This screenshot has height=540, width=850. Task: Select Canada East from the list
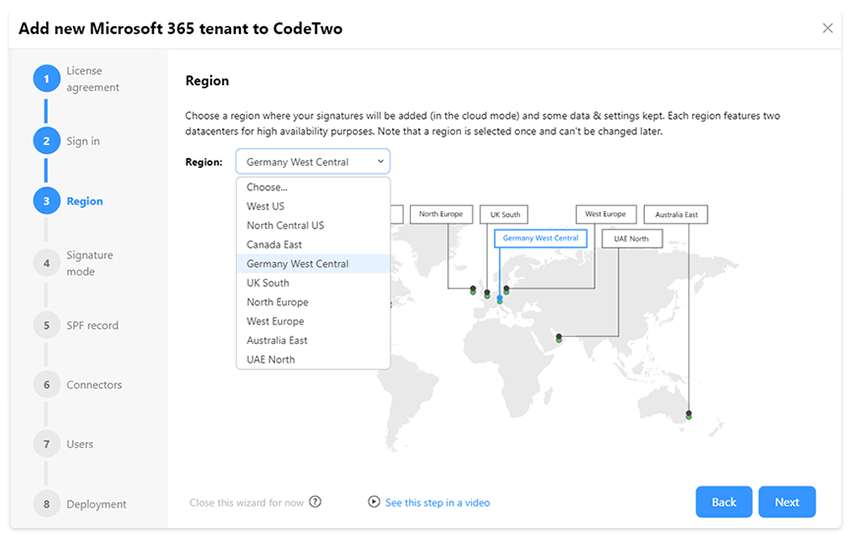pos(313,245)
